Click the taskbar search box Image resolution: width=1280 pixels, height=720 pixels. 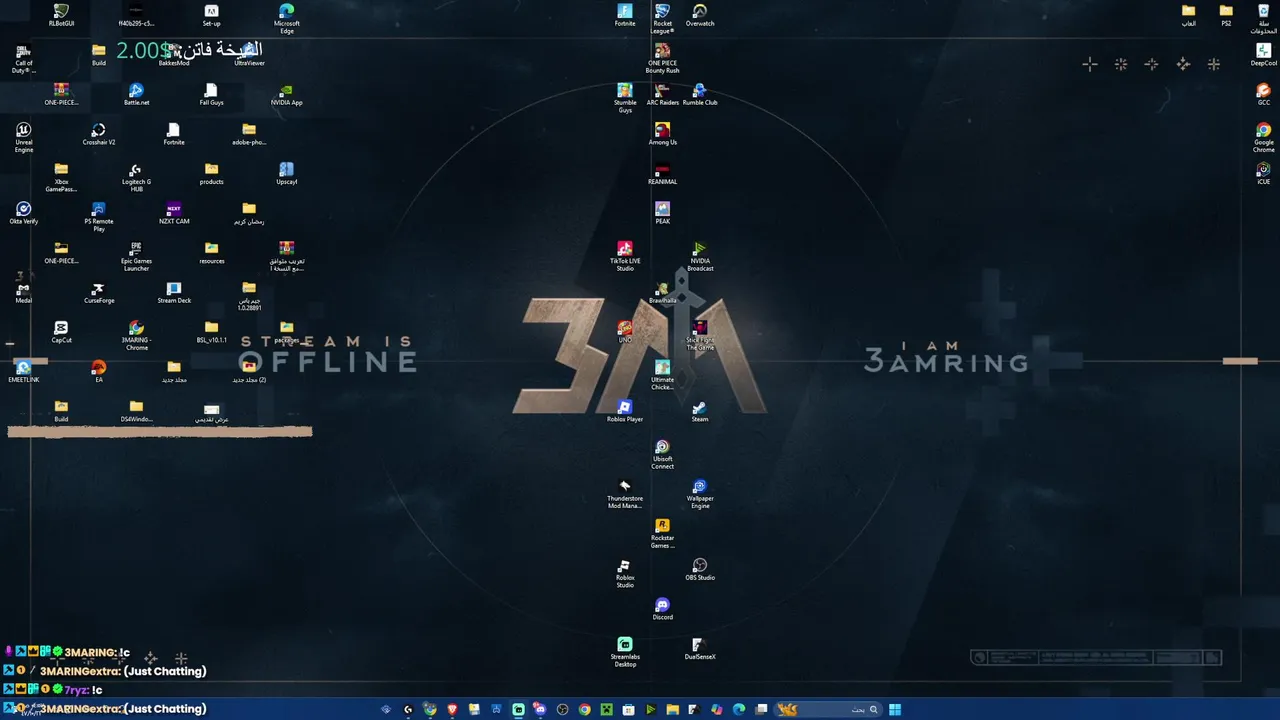829,710
